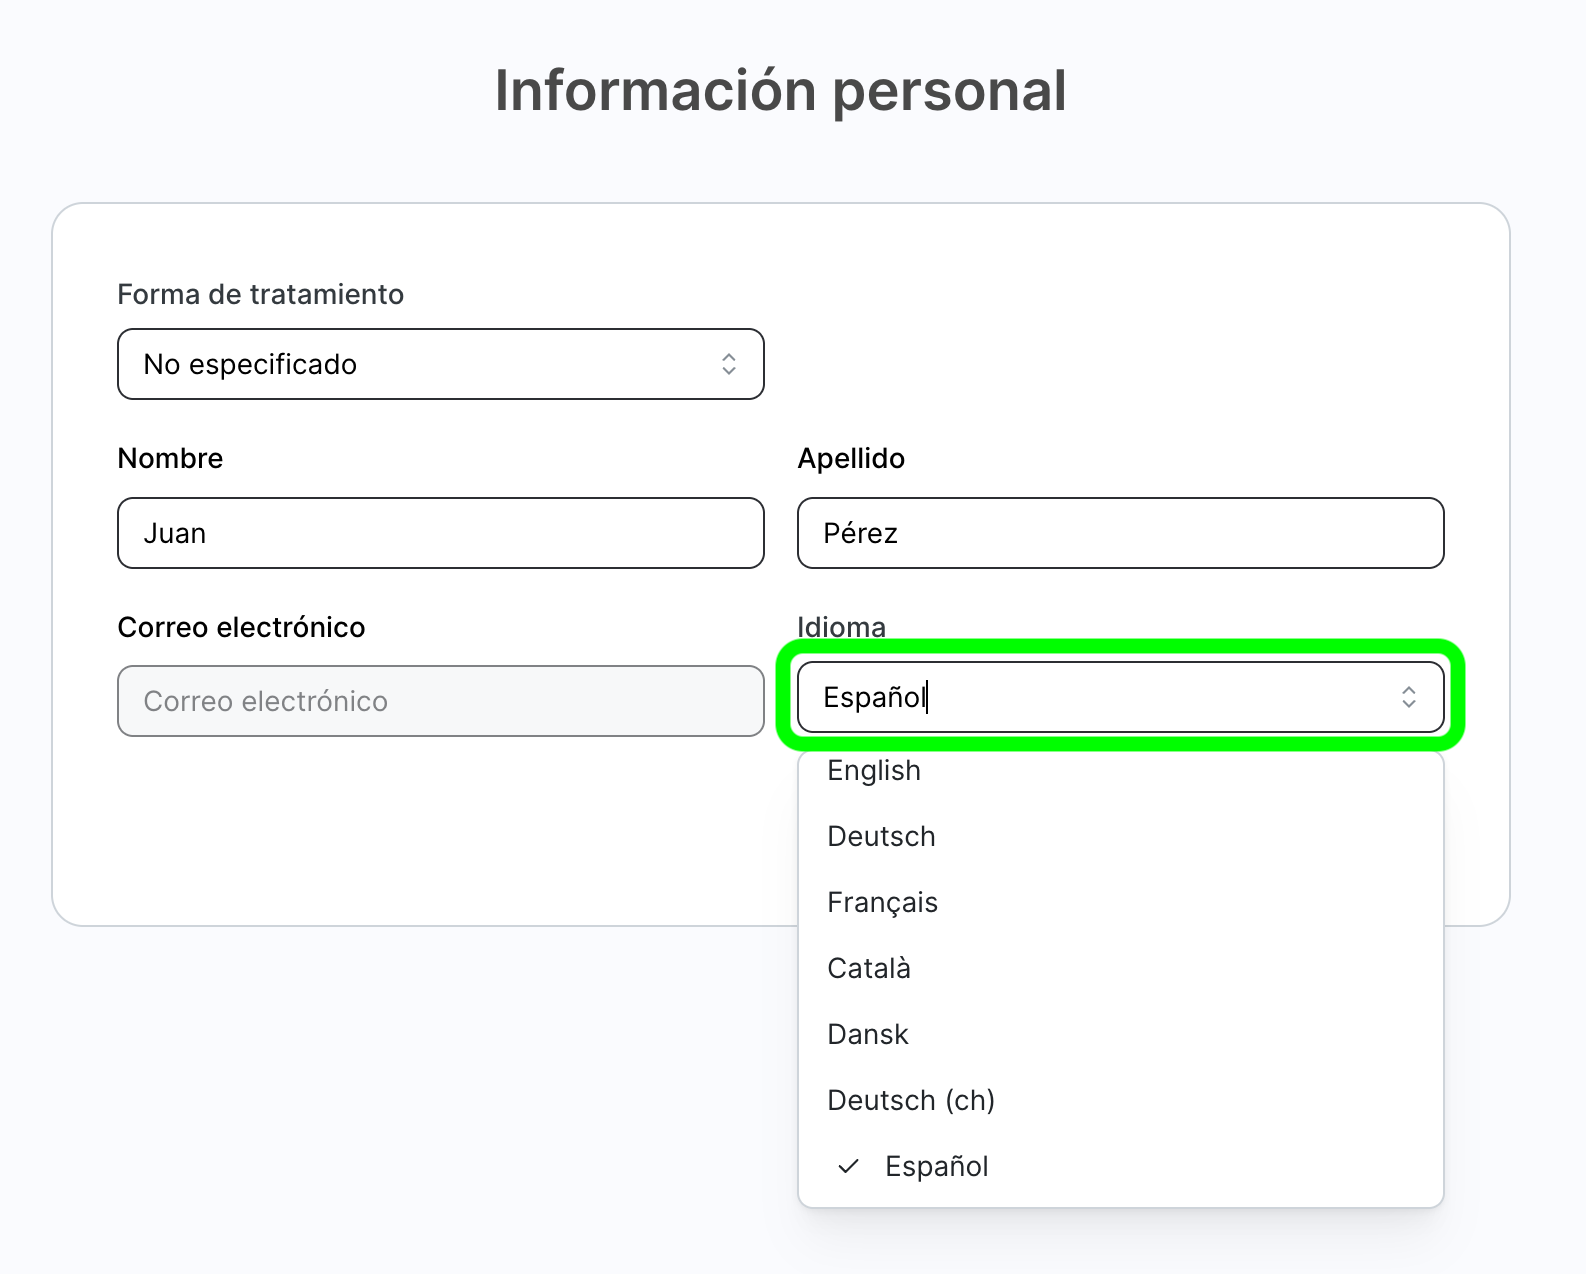
Task: Click the Nombre field containing Juan
Action: [441, 533]
